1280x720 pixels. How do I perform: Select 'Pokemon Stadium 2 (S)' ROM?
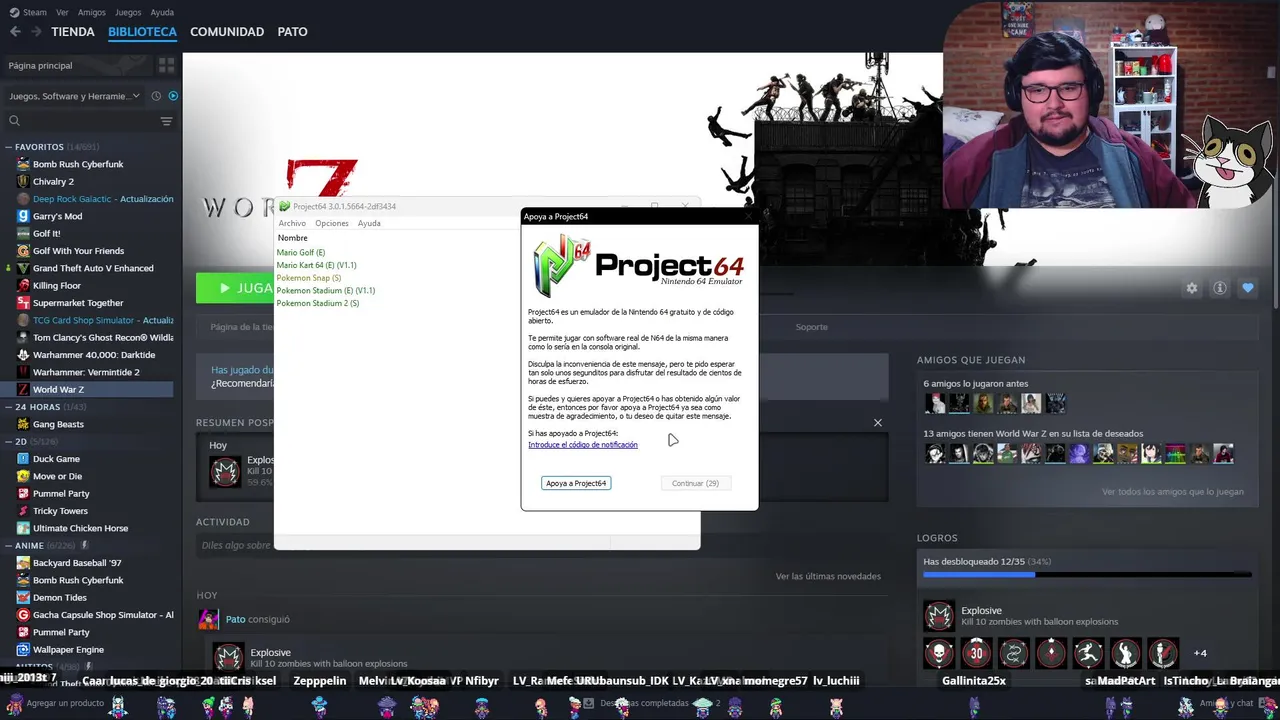[318, 303]
